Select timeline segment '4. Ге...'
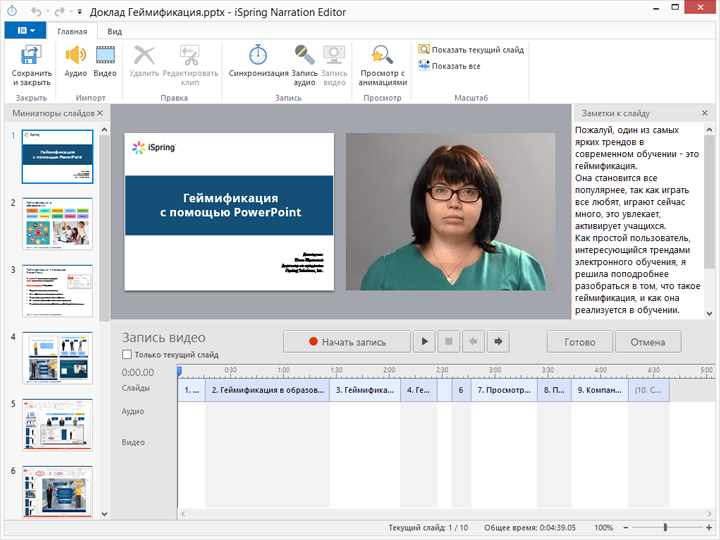Image resolution: width=720 pixels, height=540 pixels. coord(419,390)
